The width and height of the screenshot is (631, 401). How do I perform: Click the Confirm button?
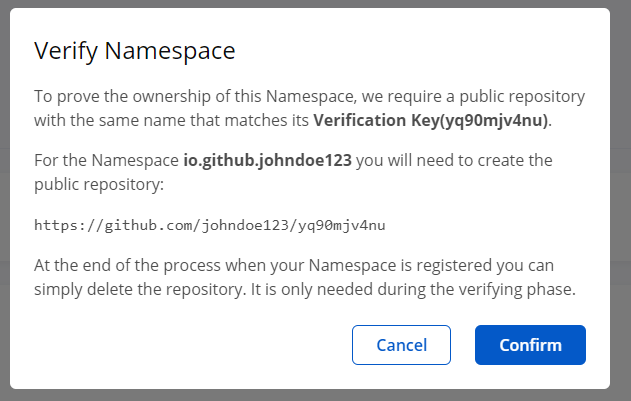(530, 345)
